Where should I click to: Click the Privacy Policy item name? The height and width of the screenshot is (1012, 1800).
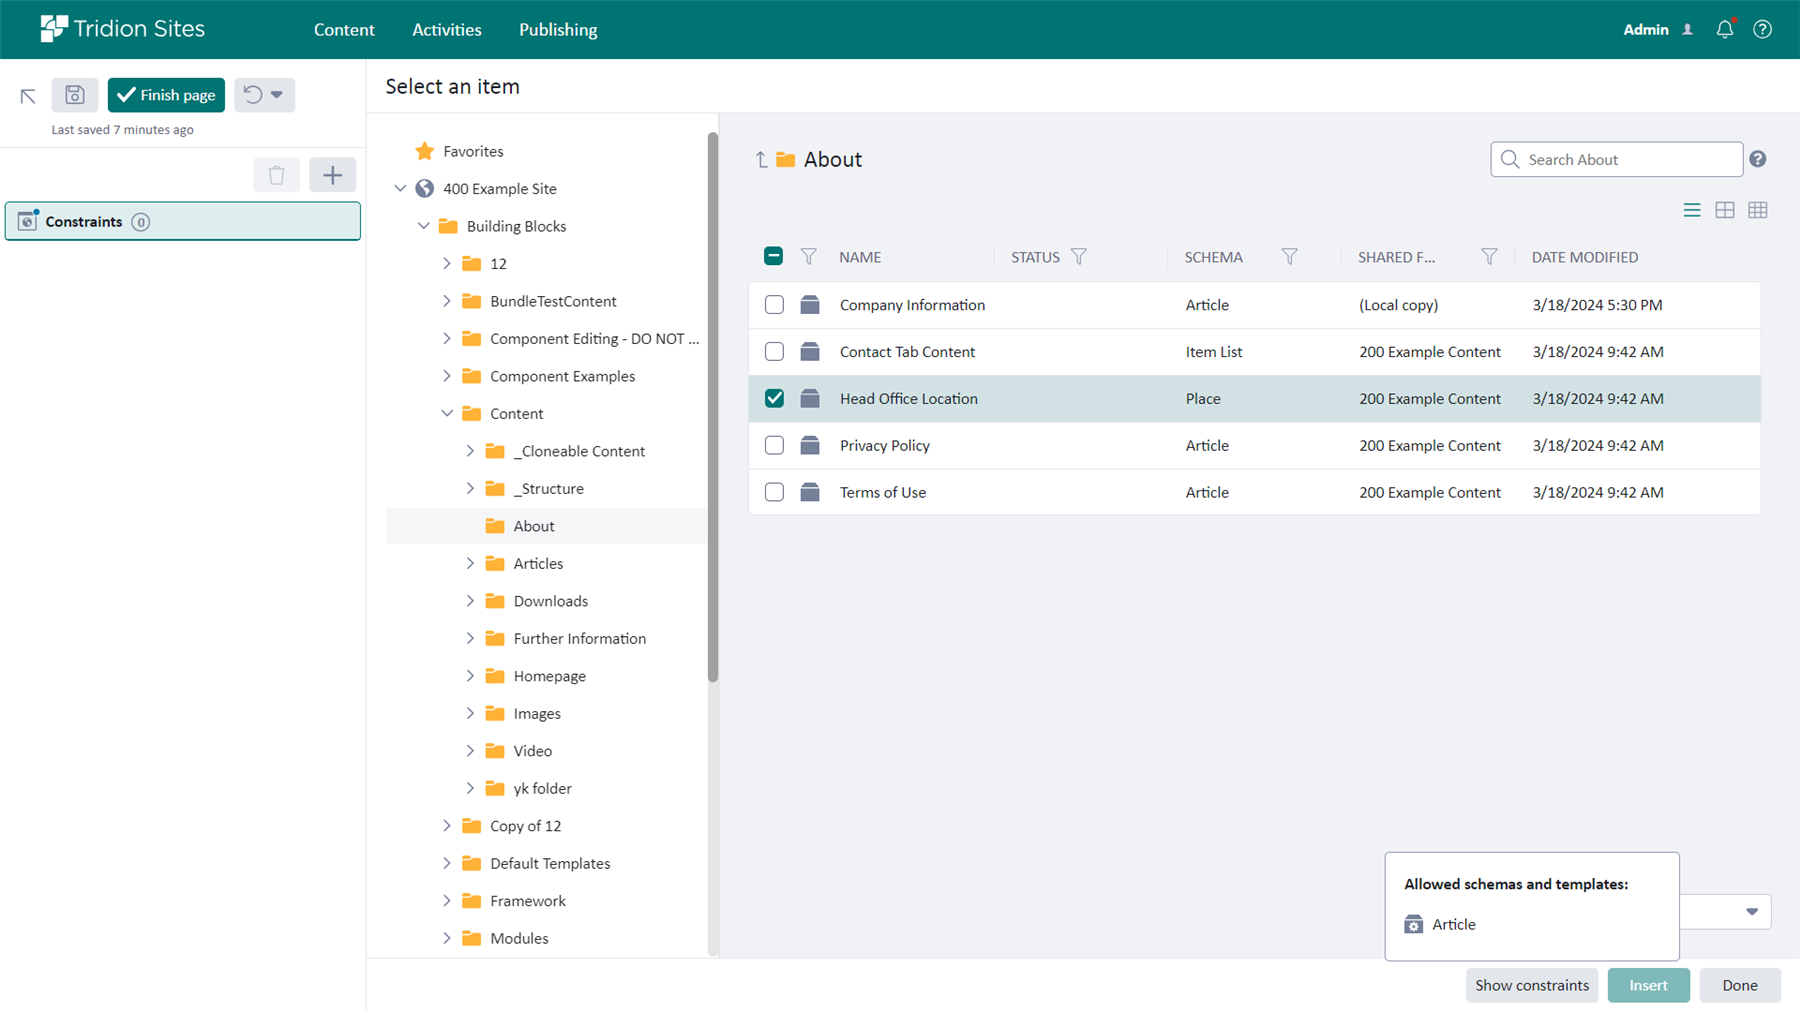point(885,445)
